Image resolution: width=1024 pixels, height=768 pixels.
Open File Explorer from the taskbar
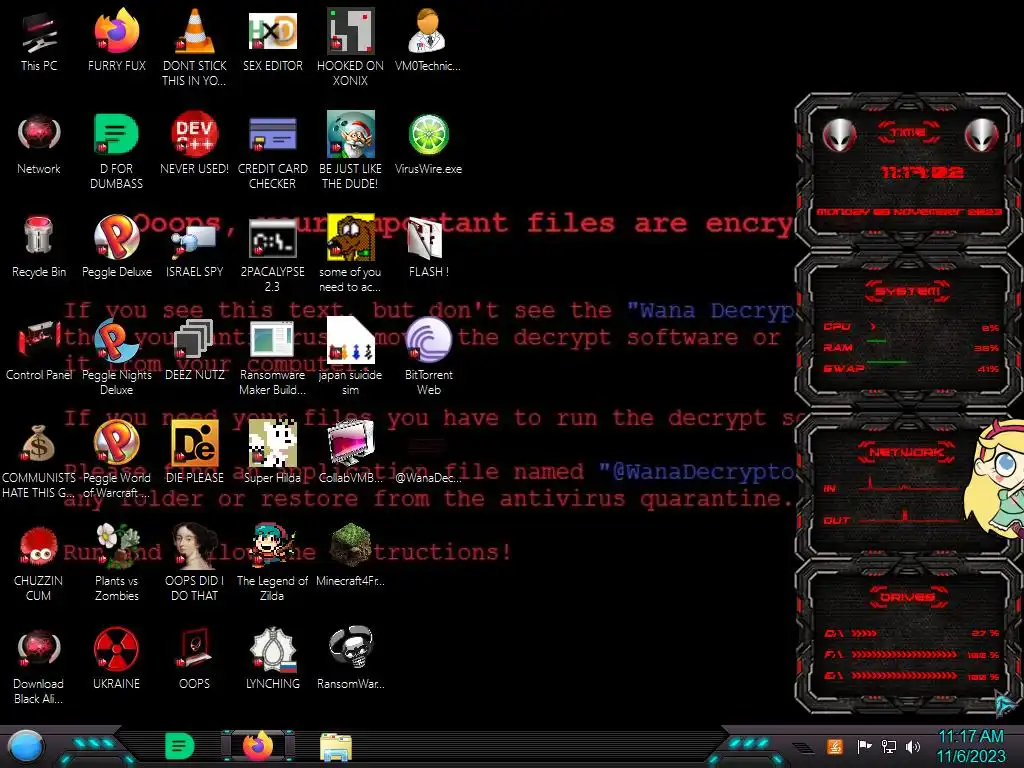pyautogui.click(x=336, y=747)
